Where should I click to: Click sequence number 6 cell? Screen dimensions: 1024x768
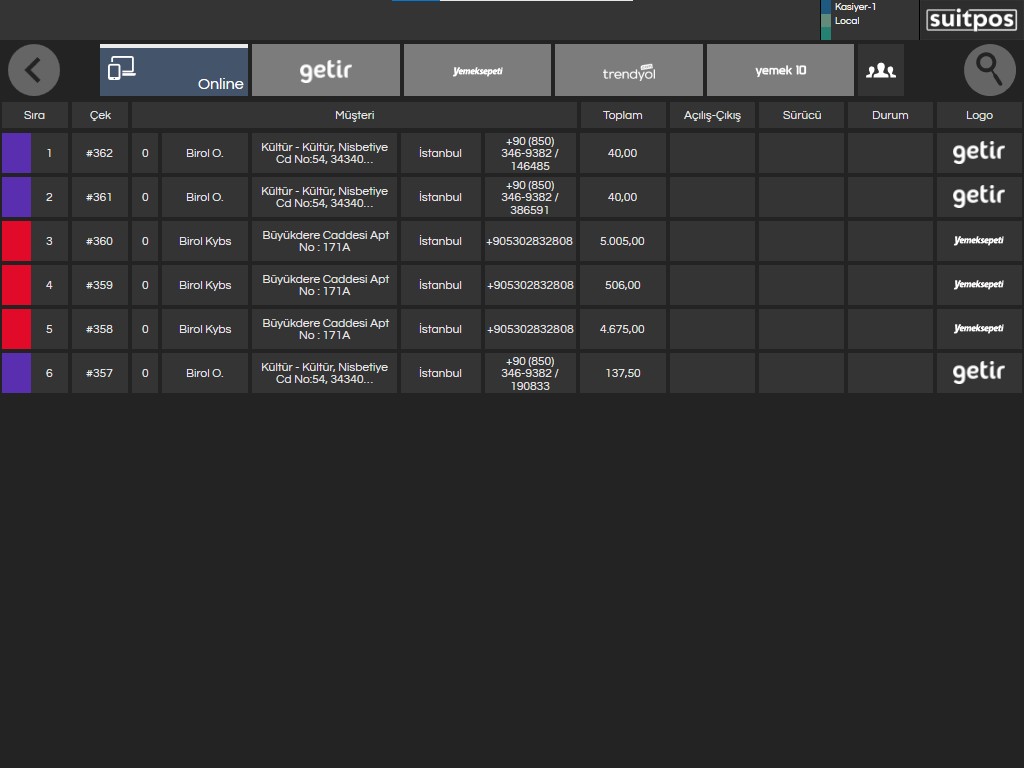point(50,373)
